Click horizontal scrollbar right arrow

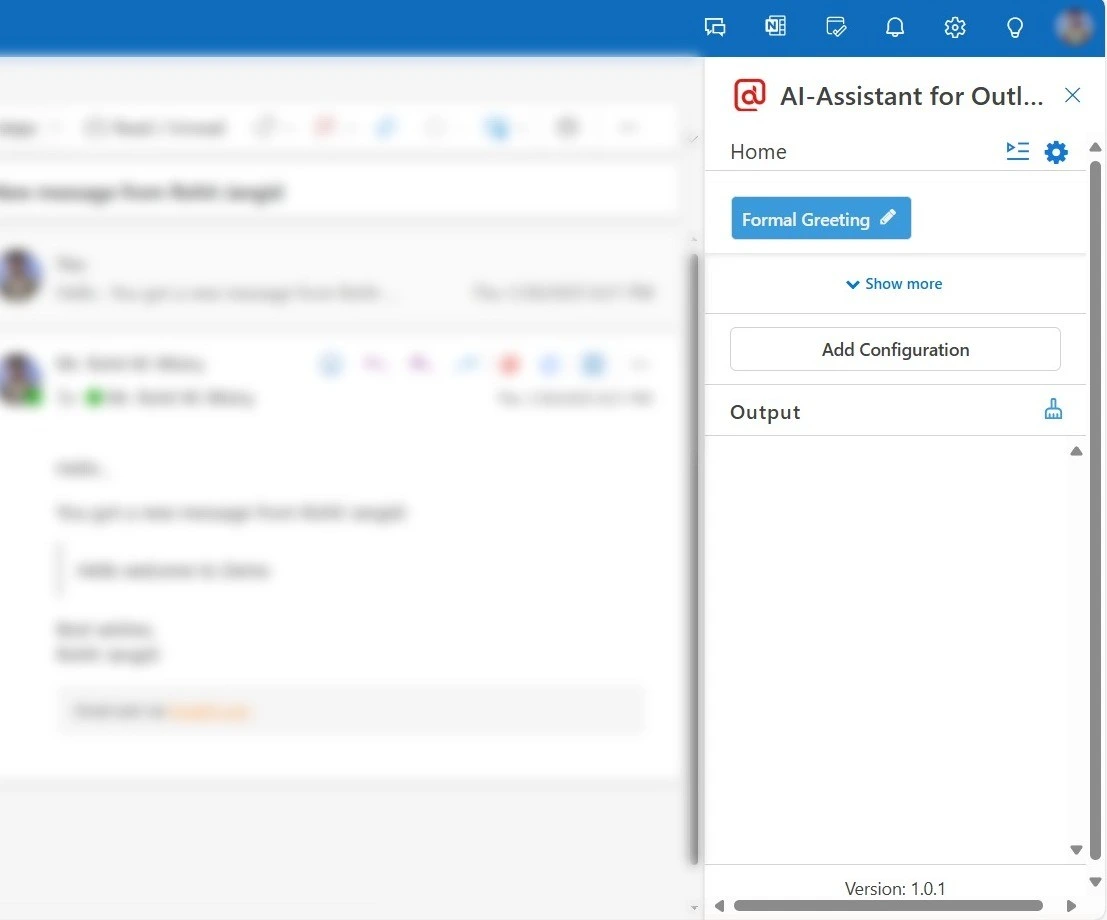pos(1071,906)
